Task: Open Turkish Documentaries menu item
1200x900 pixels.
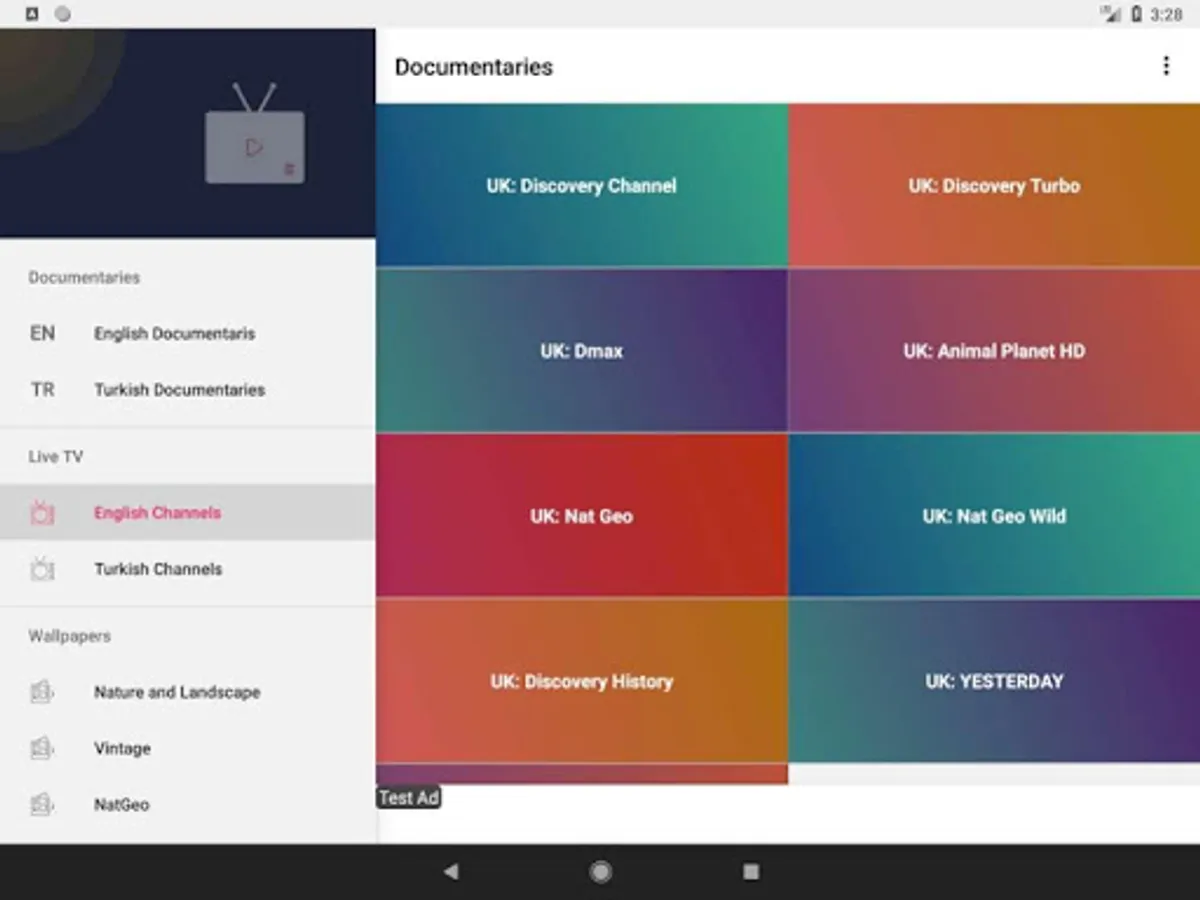Action: coord(188,389)
